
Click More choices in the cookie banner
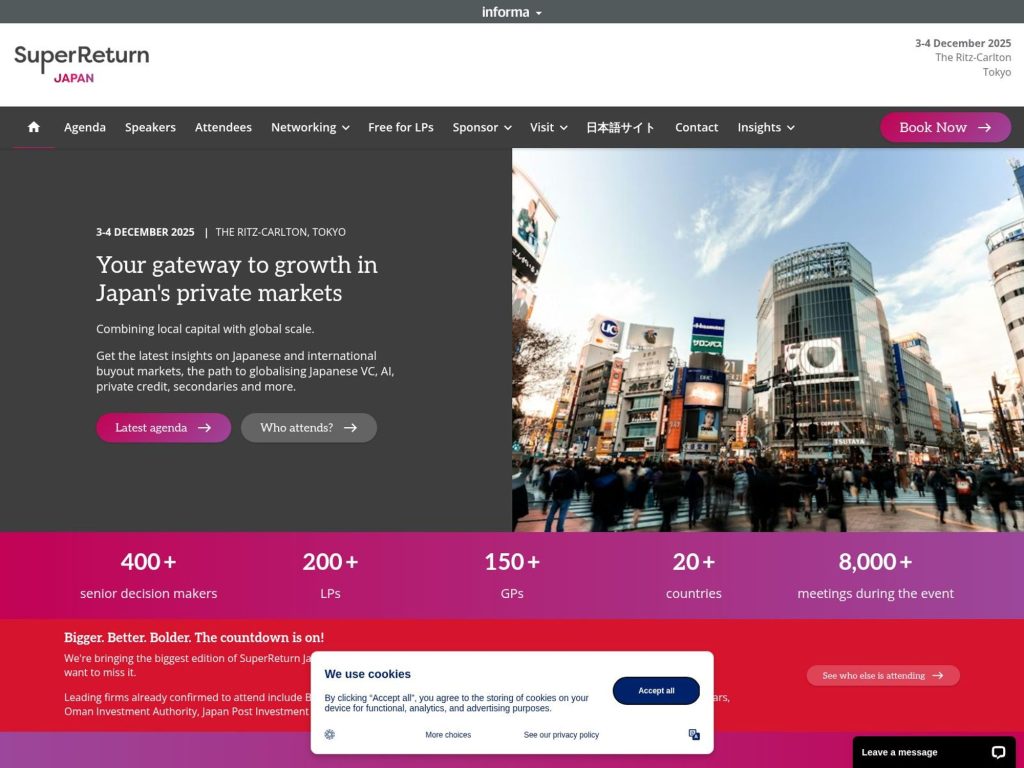coord(448,734)
